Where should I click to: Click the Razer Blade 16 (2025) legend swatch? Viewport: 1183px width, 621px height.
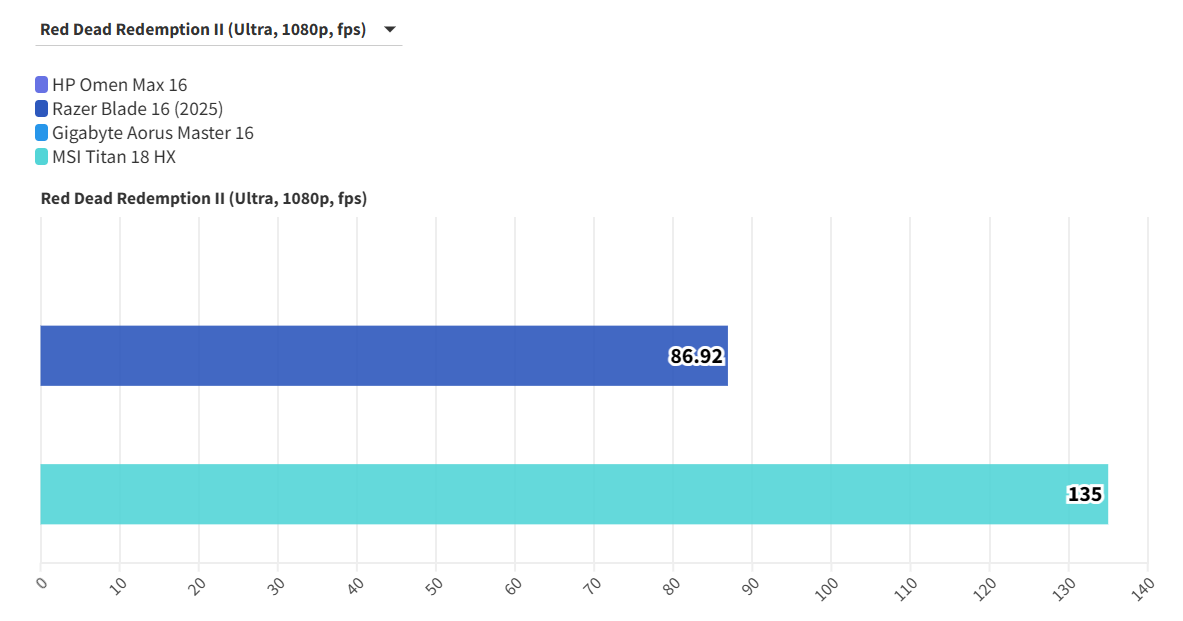(x=42, y=109)
